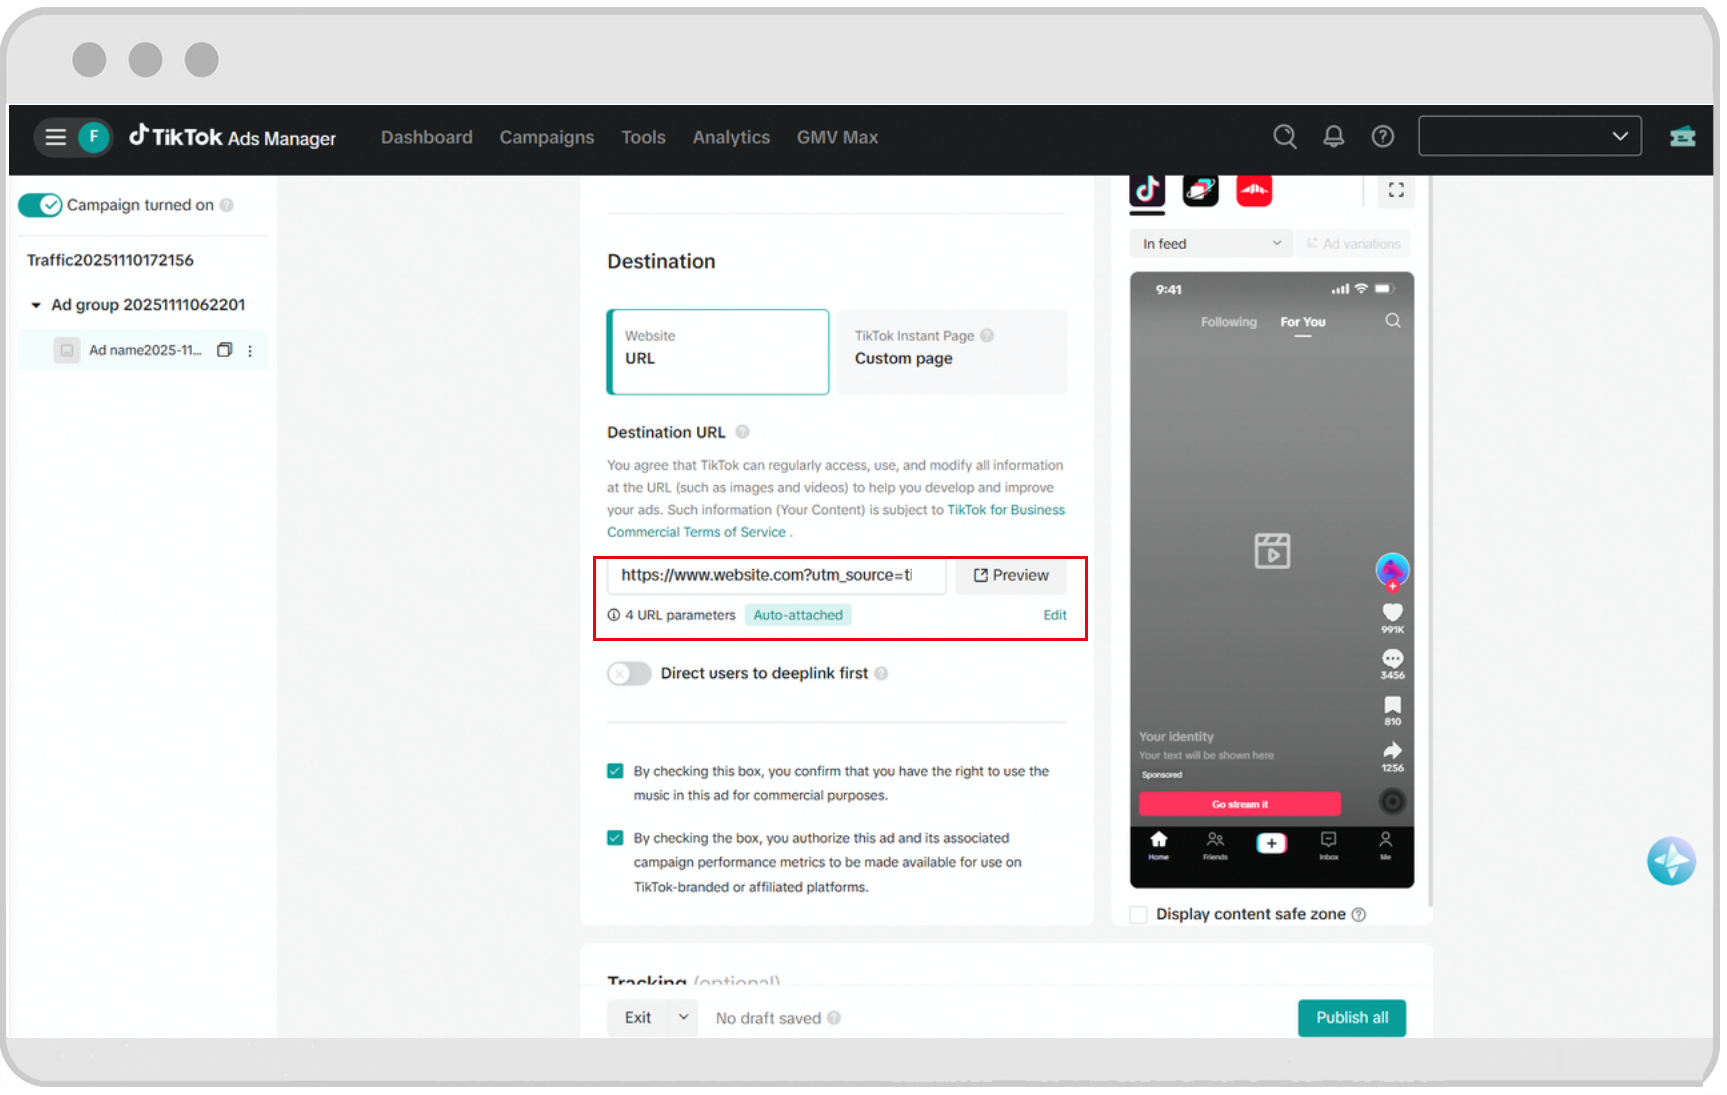This screenshot has width=1727, height=1095.
Task: Open the three-dot menu on Ad name2025-11
Action: (x=250, y=350)
